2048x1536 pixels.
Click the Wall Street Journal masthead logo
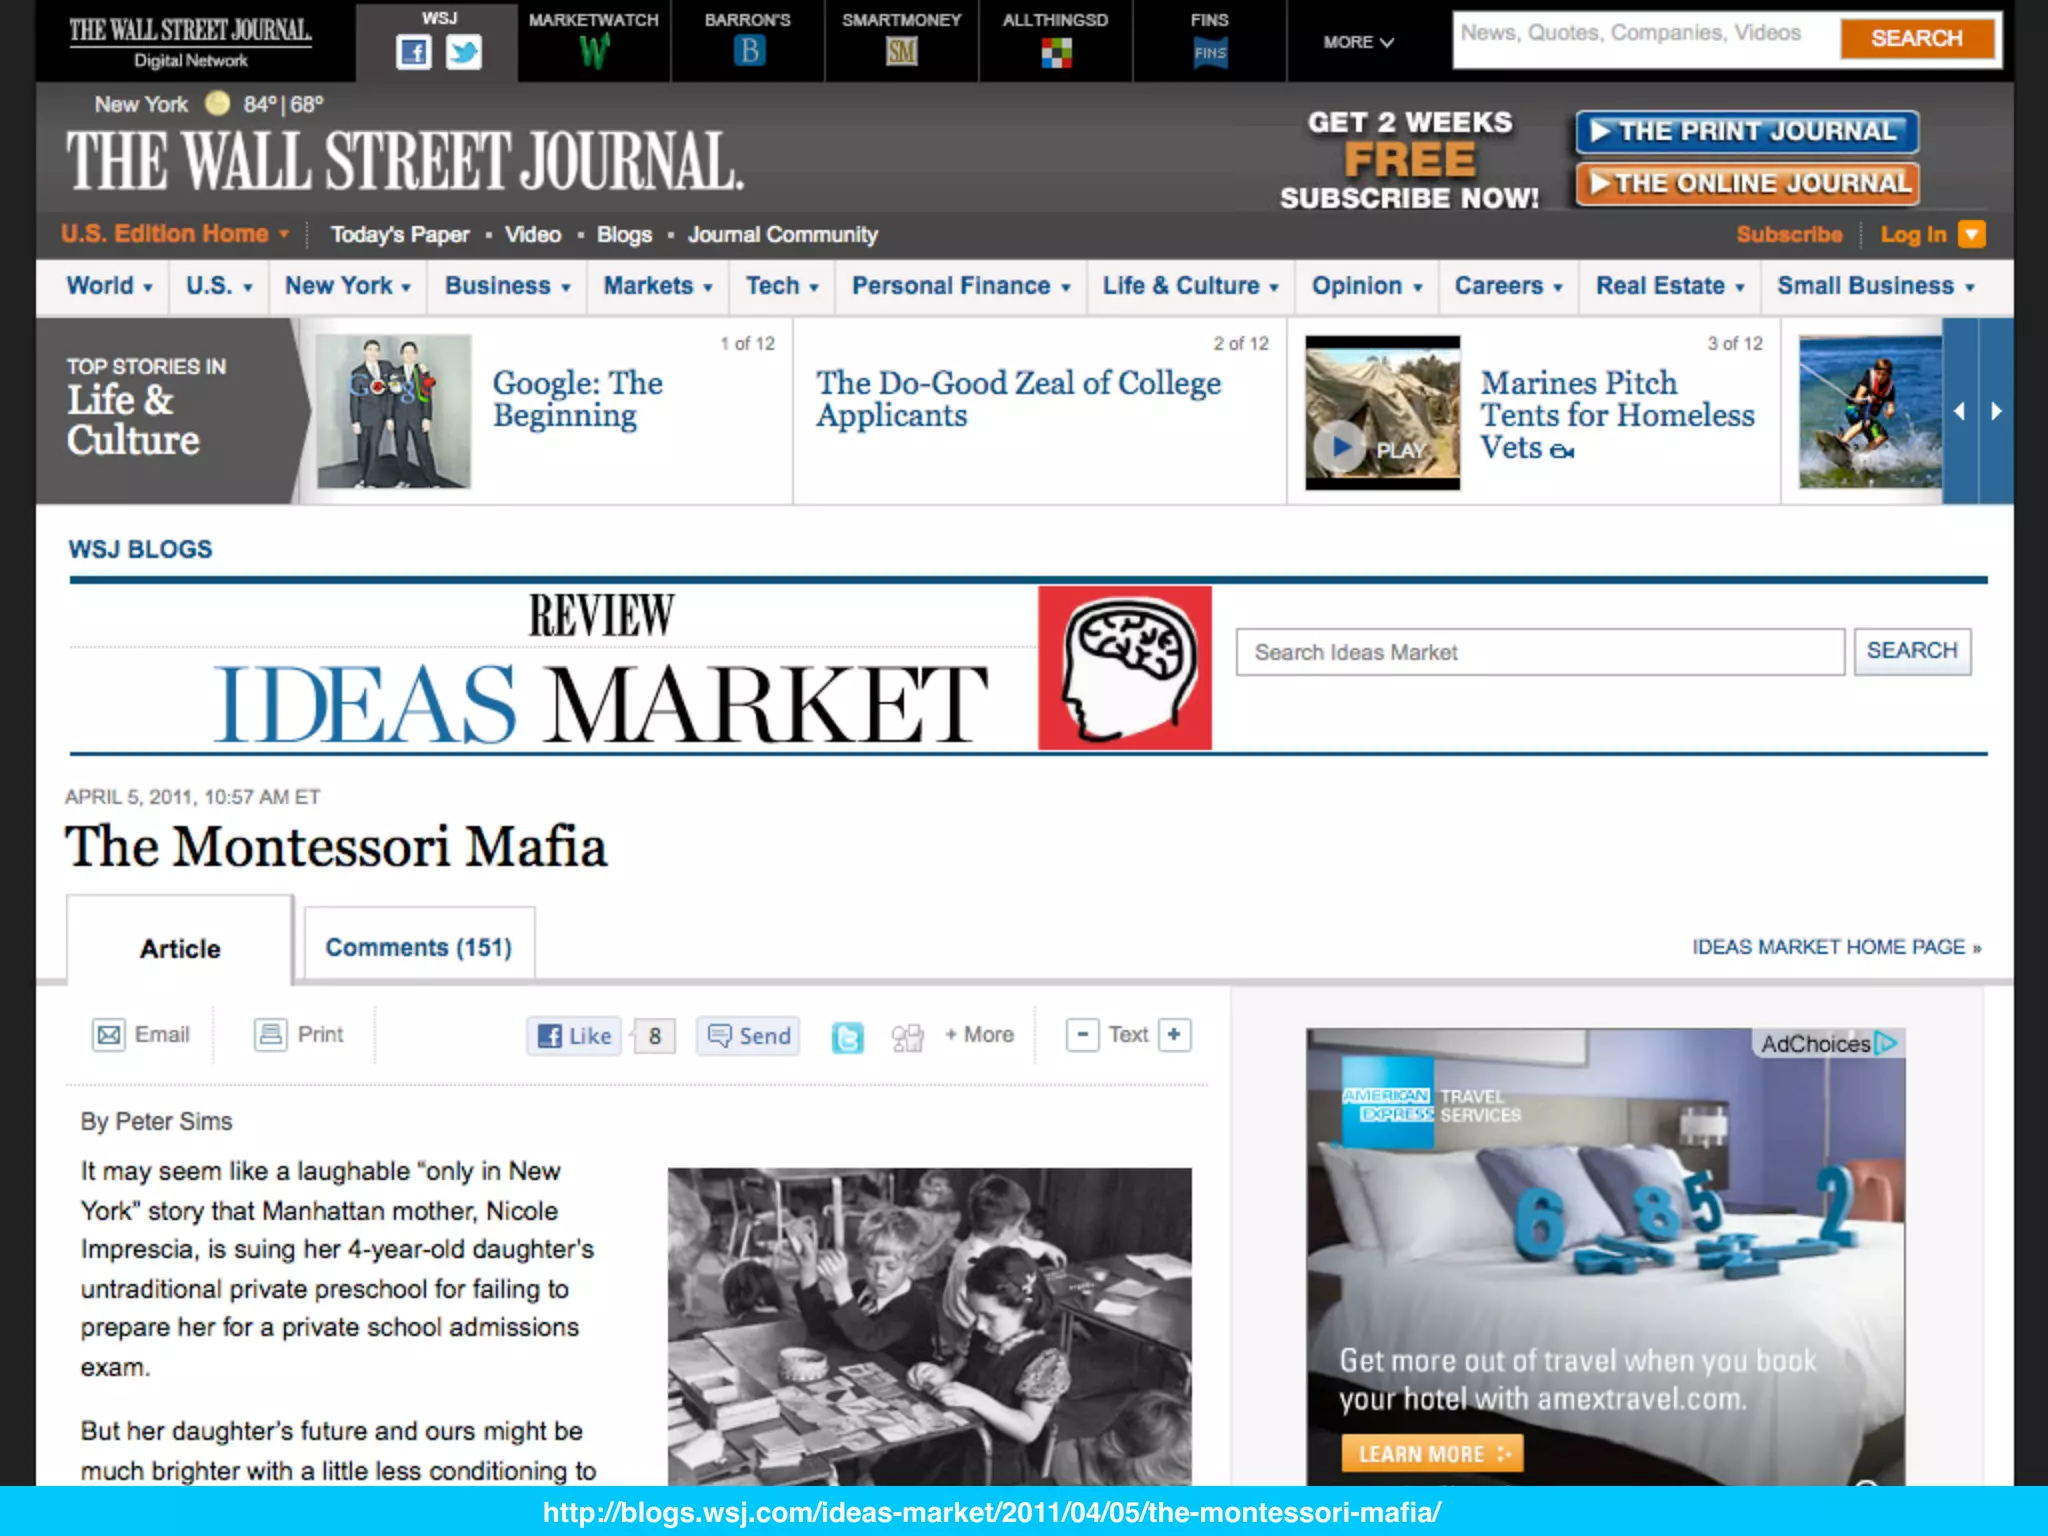point(405,161)
